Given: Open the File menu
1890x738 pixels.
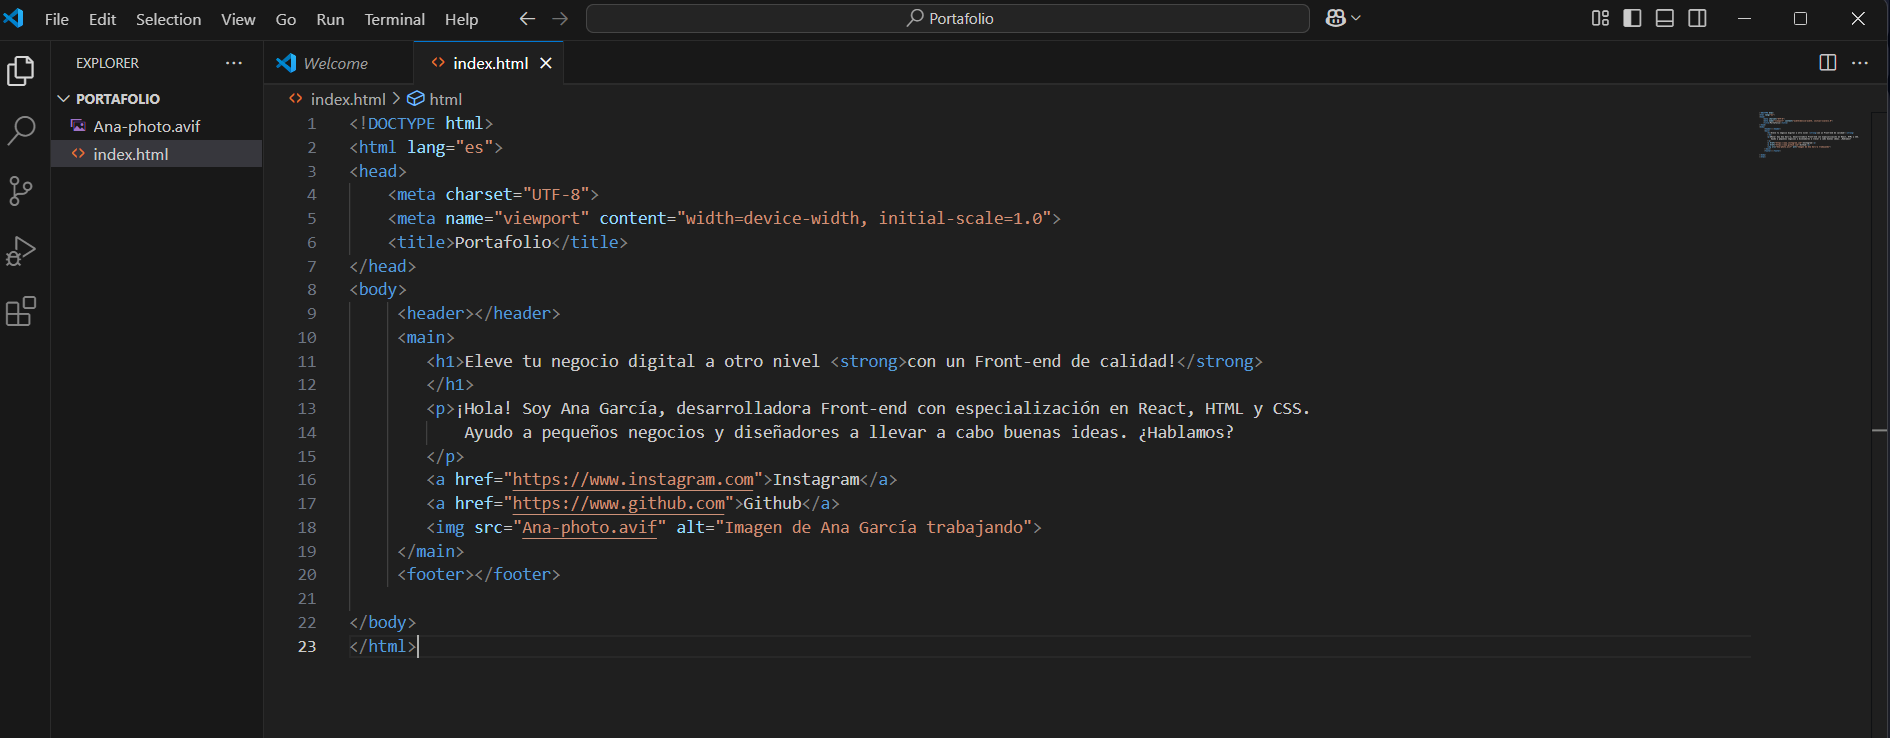Looking at the screenshot, I should (57, 19).
